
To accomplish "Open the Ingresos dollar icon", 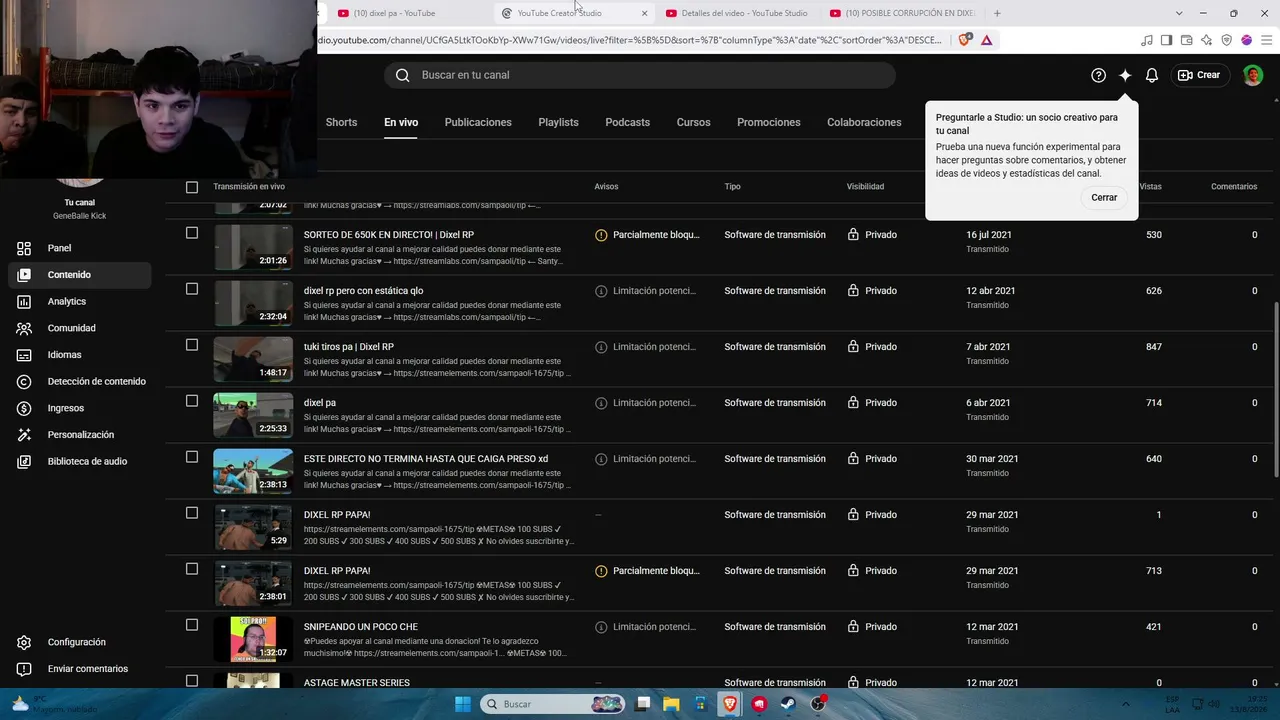I will (25, 408).
